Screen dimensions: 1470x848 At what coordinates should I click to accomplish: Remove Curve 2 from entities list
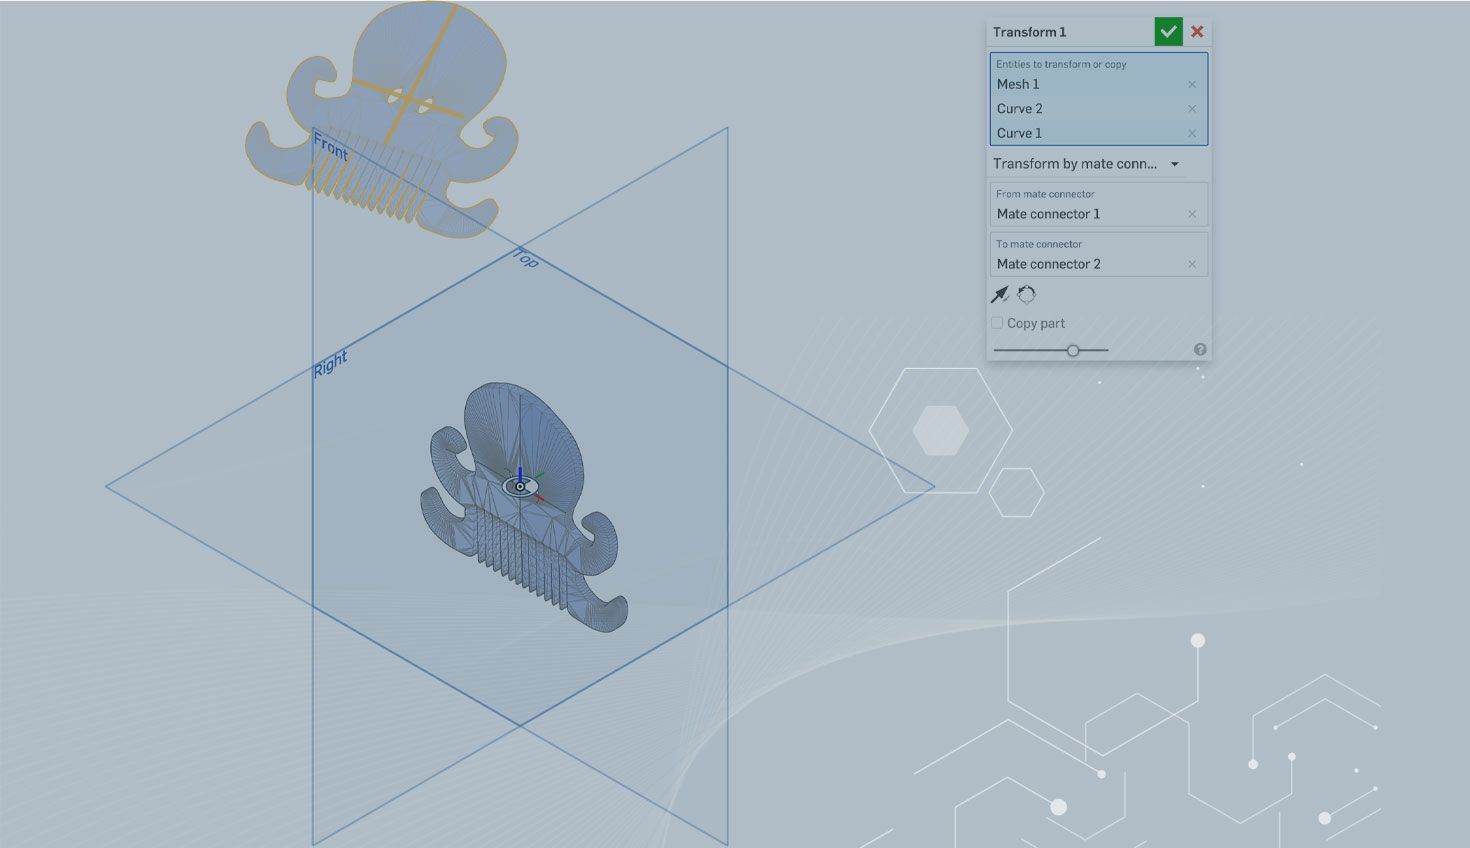click(x=1191, y=109)
